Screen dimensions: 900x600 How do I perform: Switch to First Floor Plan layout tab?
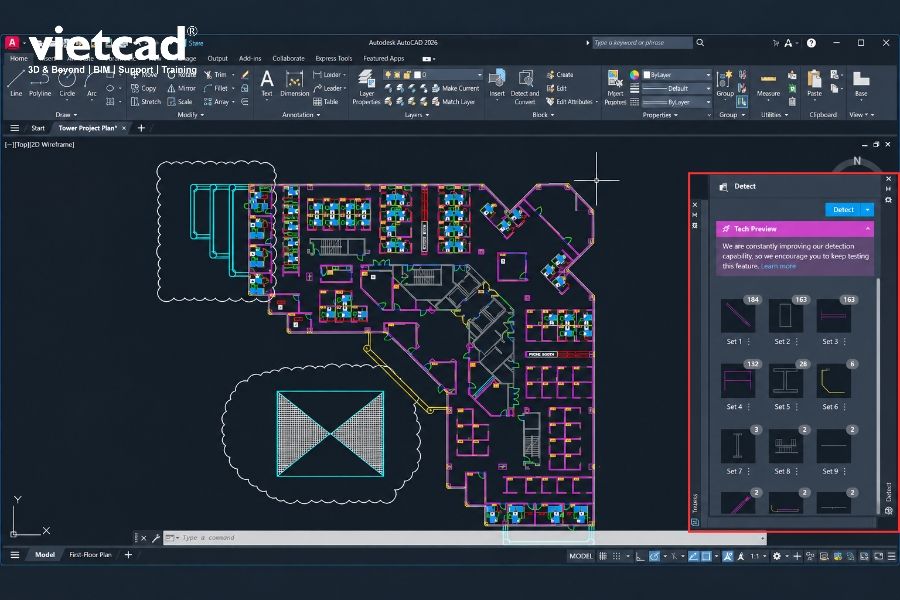(x=90, y=555)
